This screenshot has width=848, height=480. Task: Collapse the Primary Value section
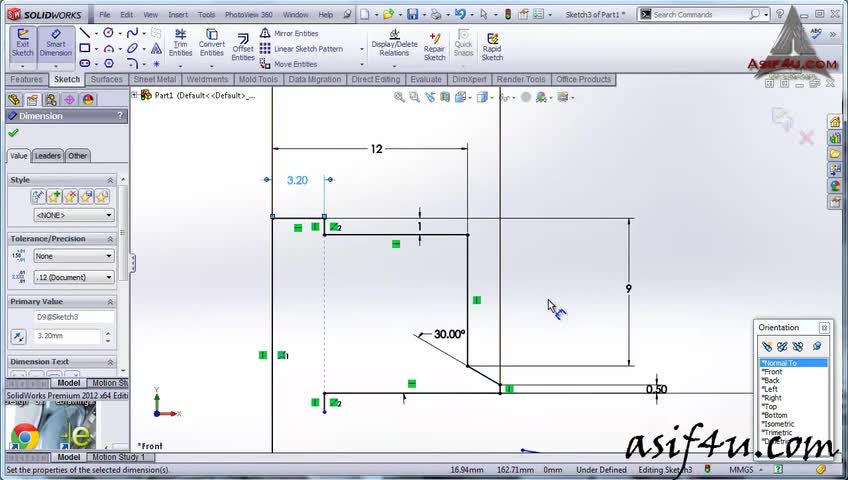point(110,302)
